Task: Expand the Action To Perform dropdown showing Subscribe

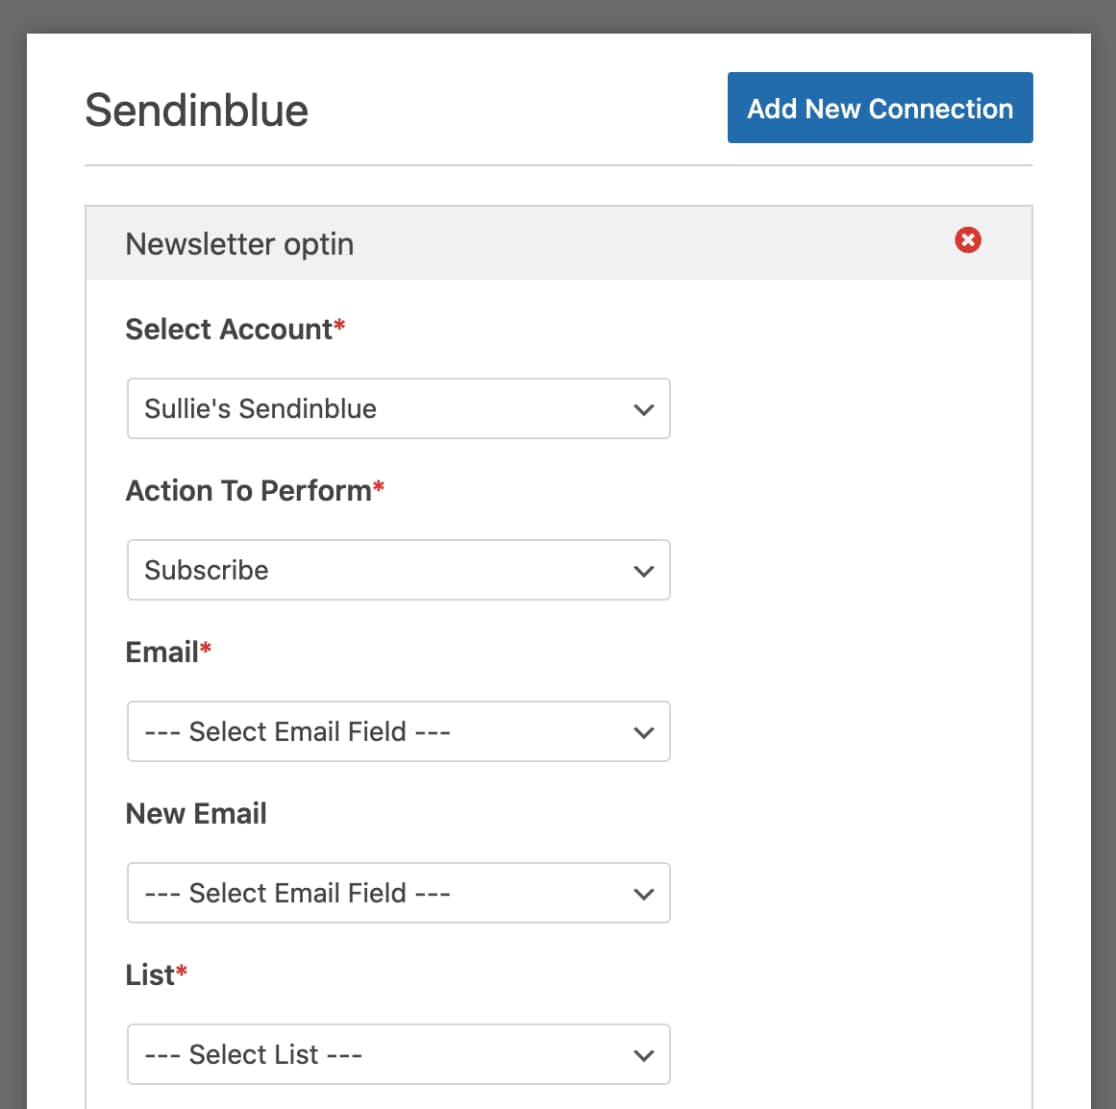Action: 398,570
